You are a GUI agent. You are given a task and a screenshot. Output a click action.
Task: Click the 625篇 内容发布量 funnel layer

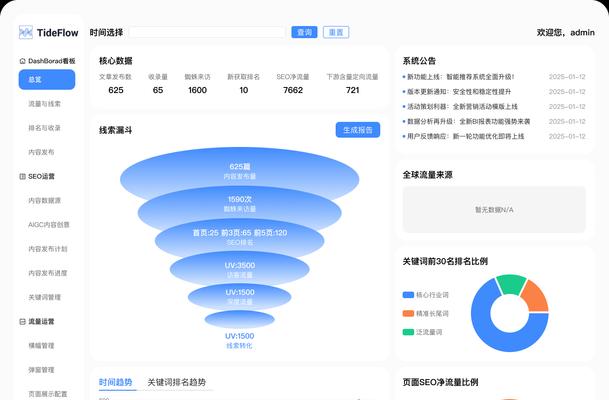pos(240,171)
